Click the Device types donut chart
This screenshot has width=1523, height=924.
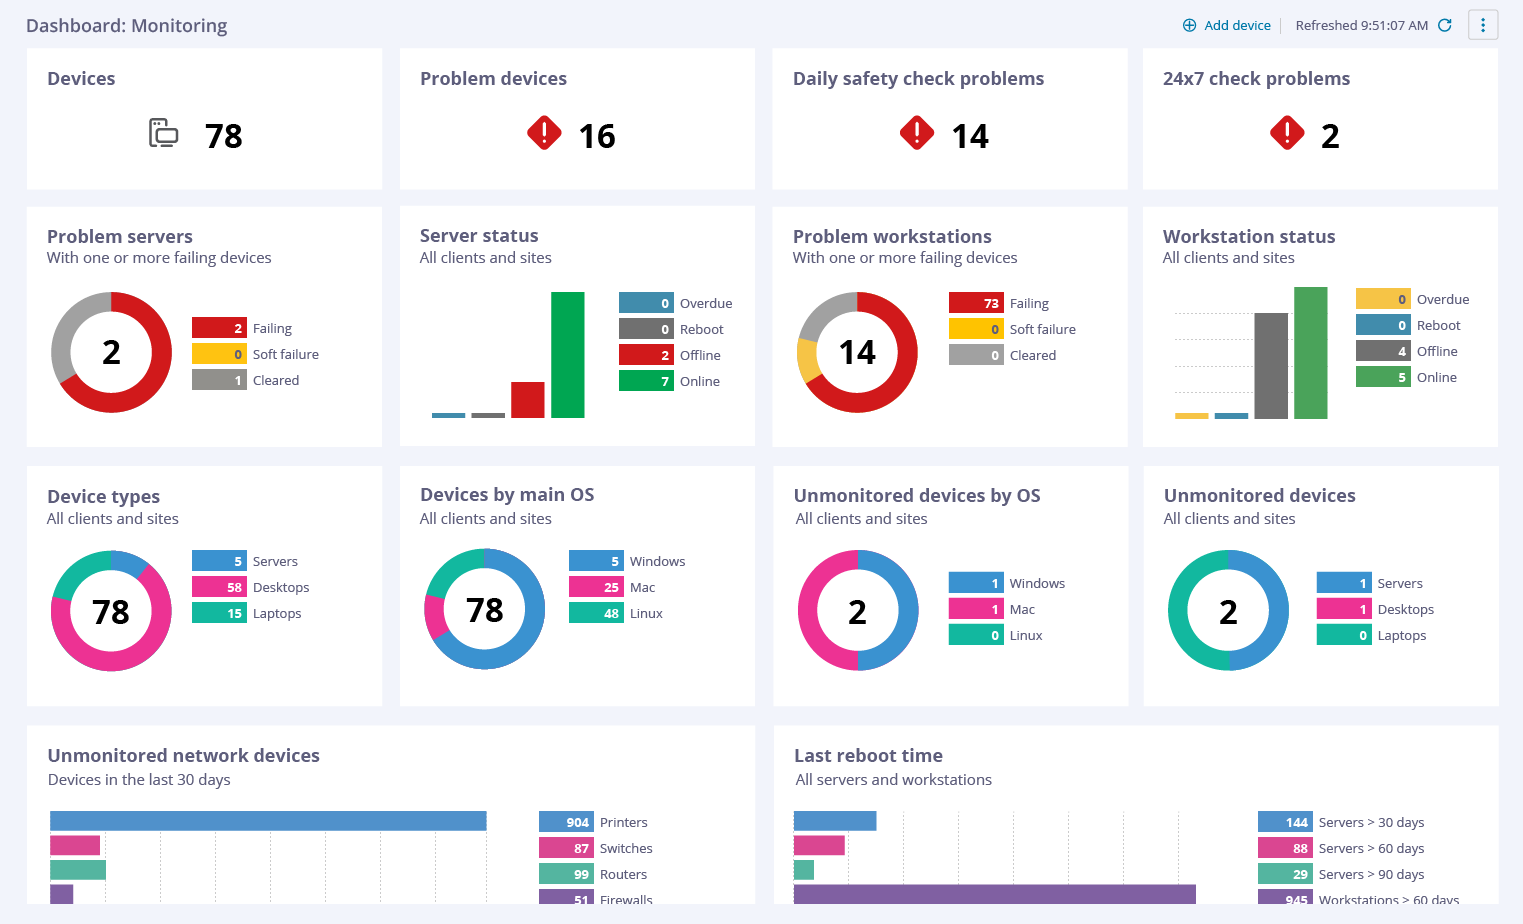tap(111, 611)
